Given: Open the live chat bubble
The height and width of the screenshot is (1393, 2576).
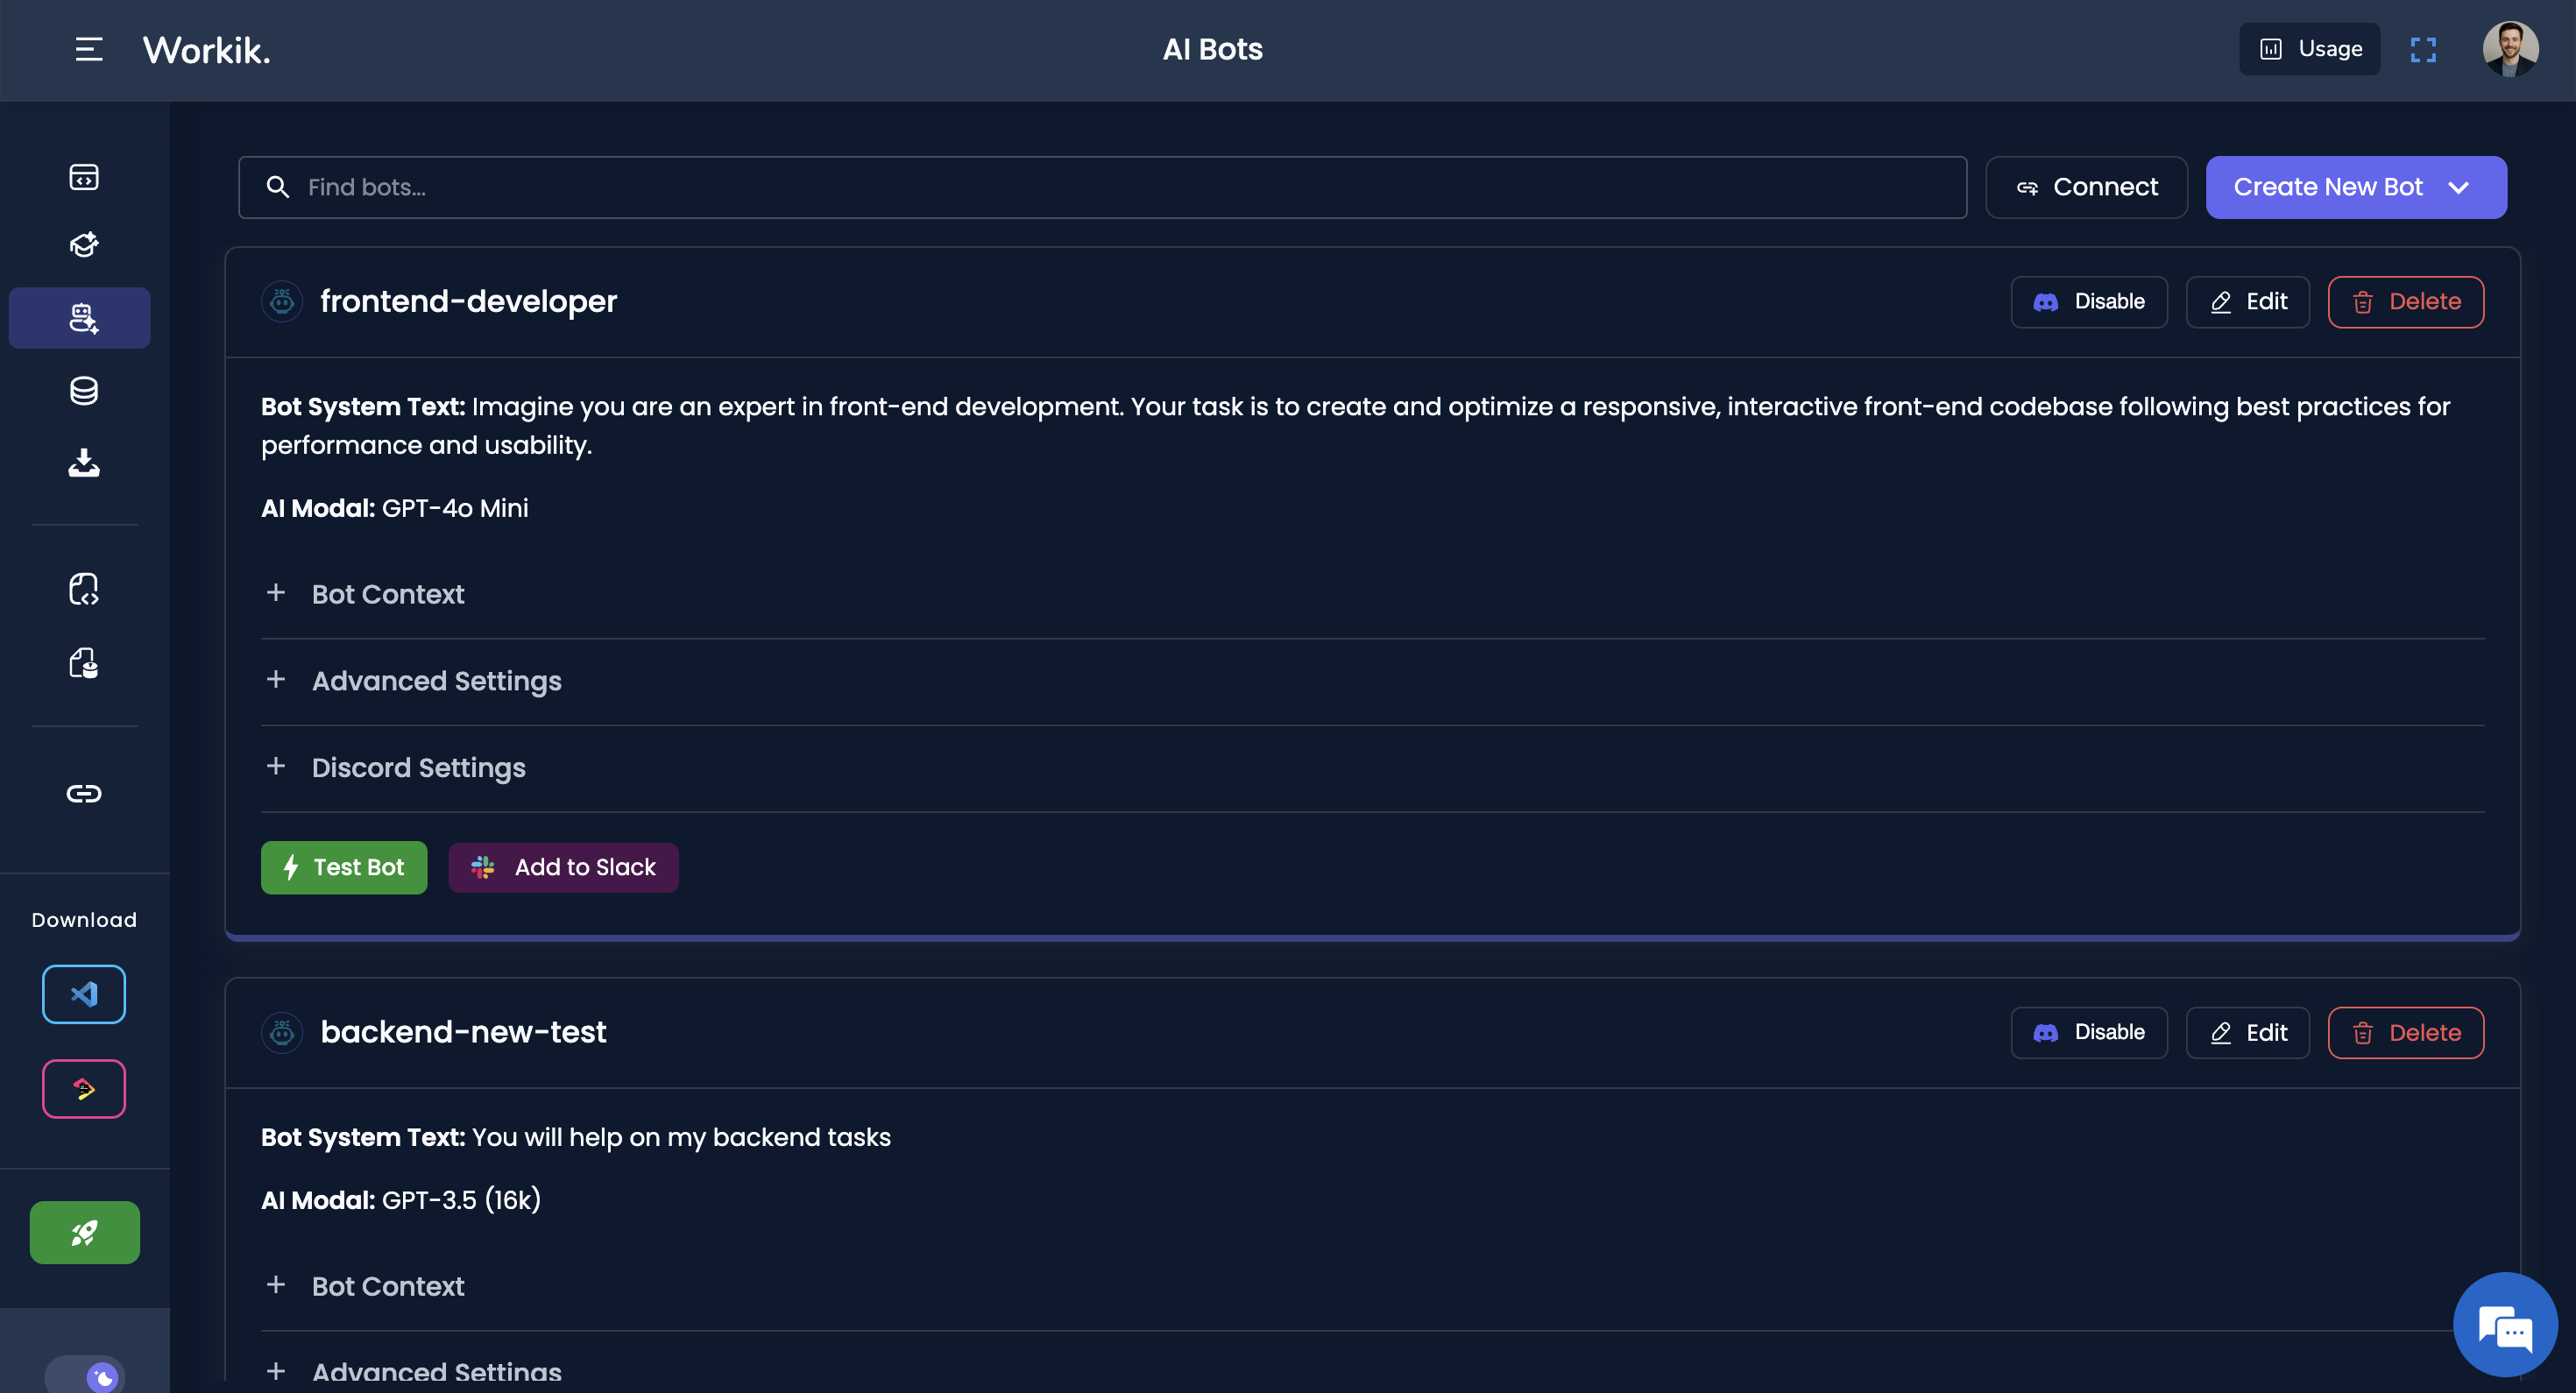Looking at the screenshot, I should coord(2505,1325).
